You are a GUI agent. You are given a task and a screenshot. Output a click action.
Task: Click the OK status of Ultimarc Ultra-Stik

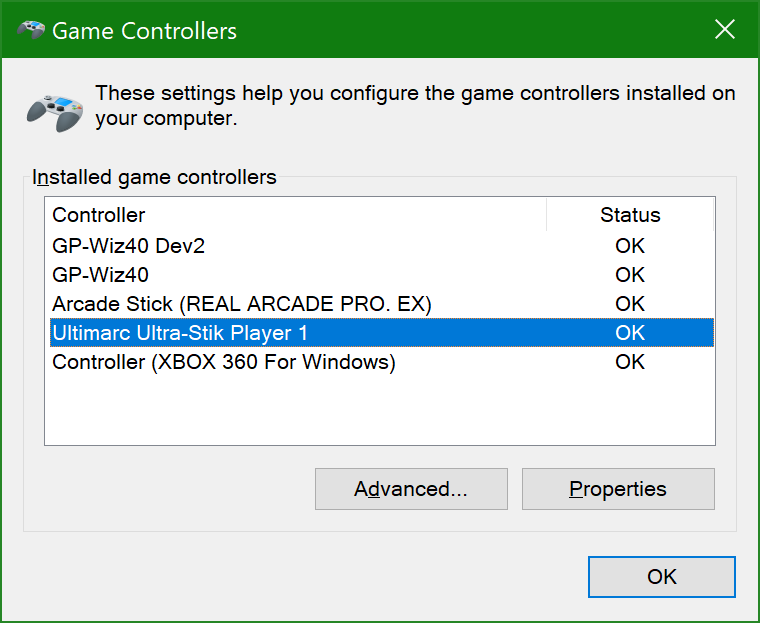(630, 332)
